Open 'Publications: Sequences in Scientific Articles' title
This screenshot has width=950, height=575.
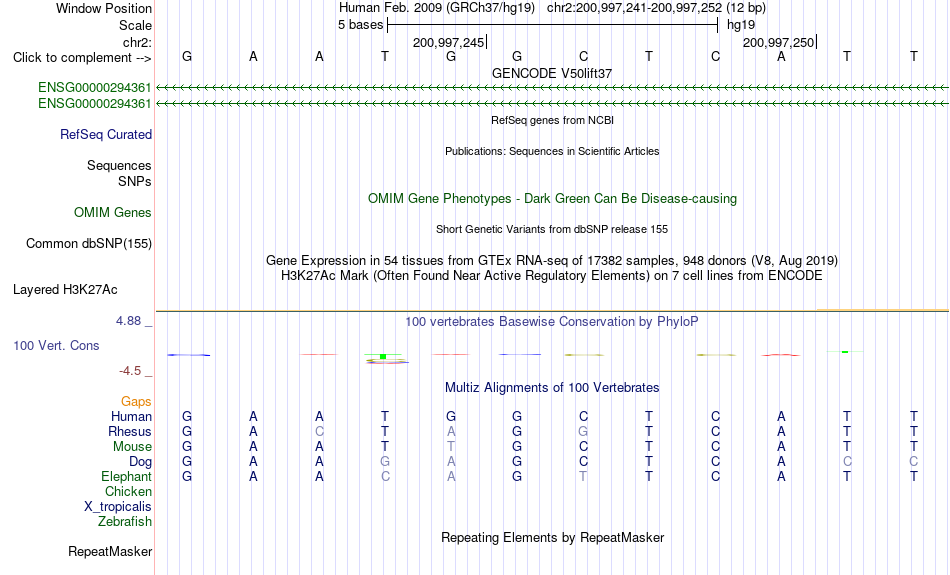(x=552, y=151)
